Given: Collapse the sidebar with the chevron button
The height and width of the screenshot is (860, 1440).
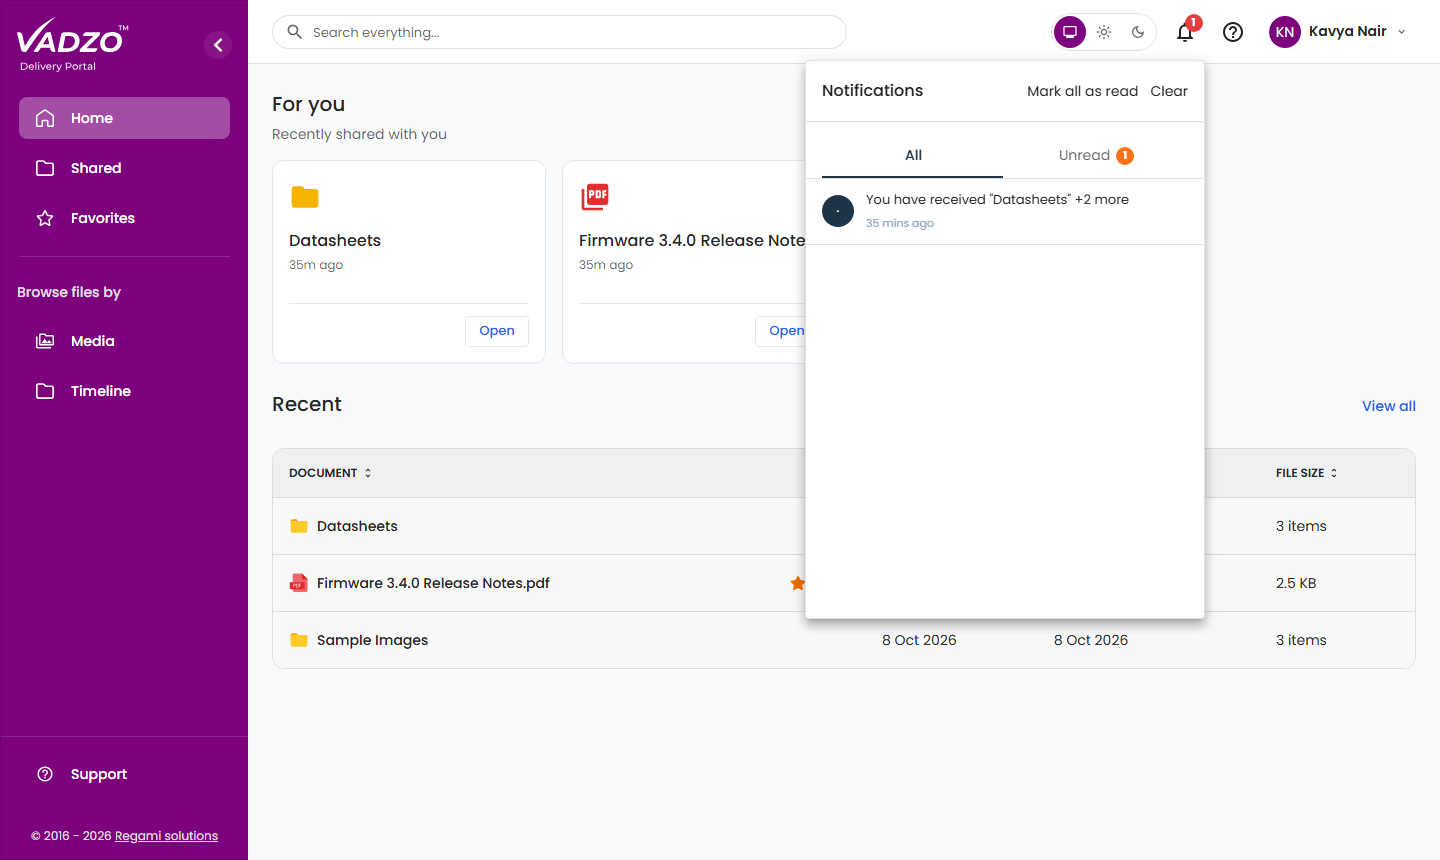Looking at the screenshot, I should click(x=218, y=45).
